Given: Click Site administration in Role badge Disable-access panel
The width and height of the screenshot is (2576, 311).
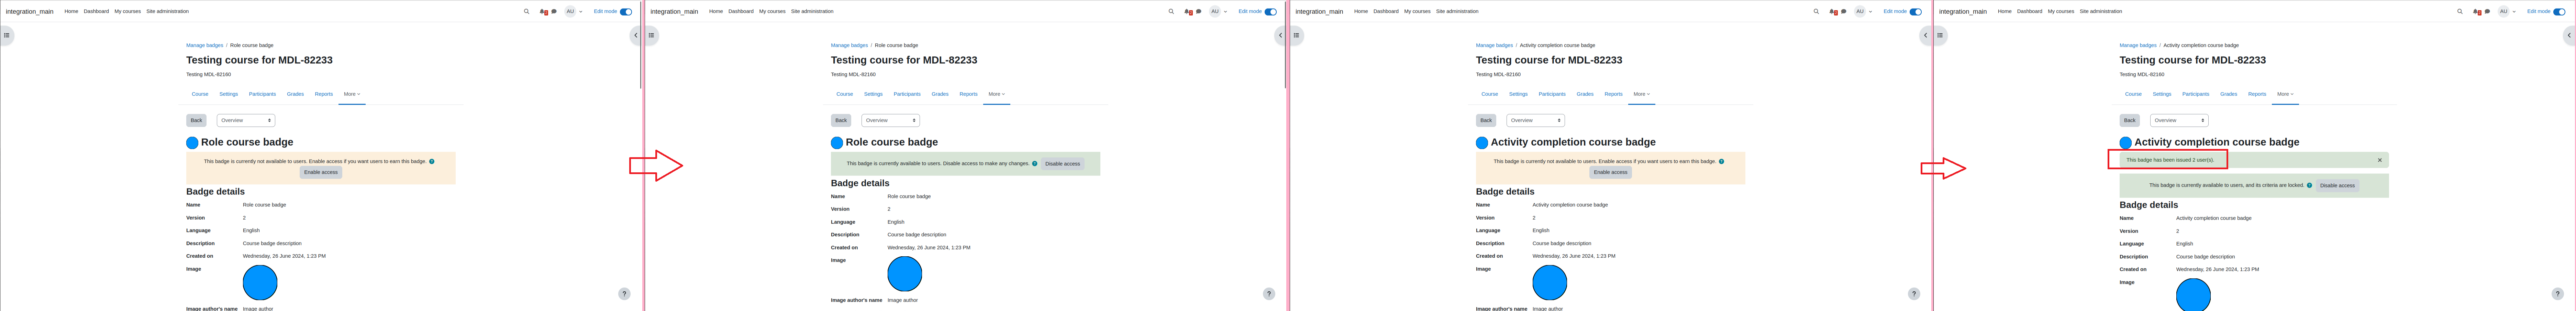Looking at the screenshot, I should pyautogui.click(x=812, y=11).
